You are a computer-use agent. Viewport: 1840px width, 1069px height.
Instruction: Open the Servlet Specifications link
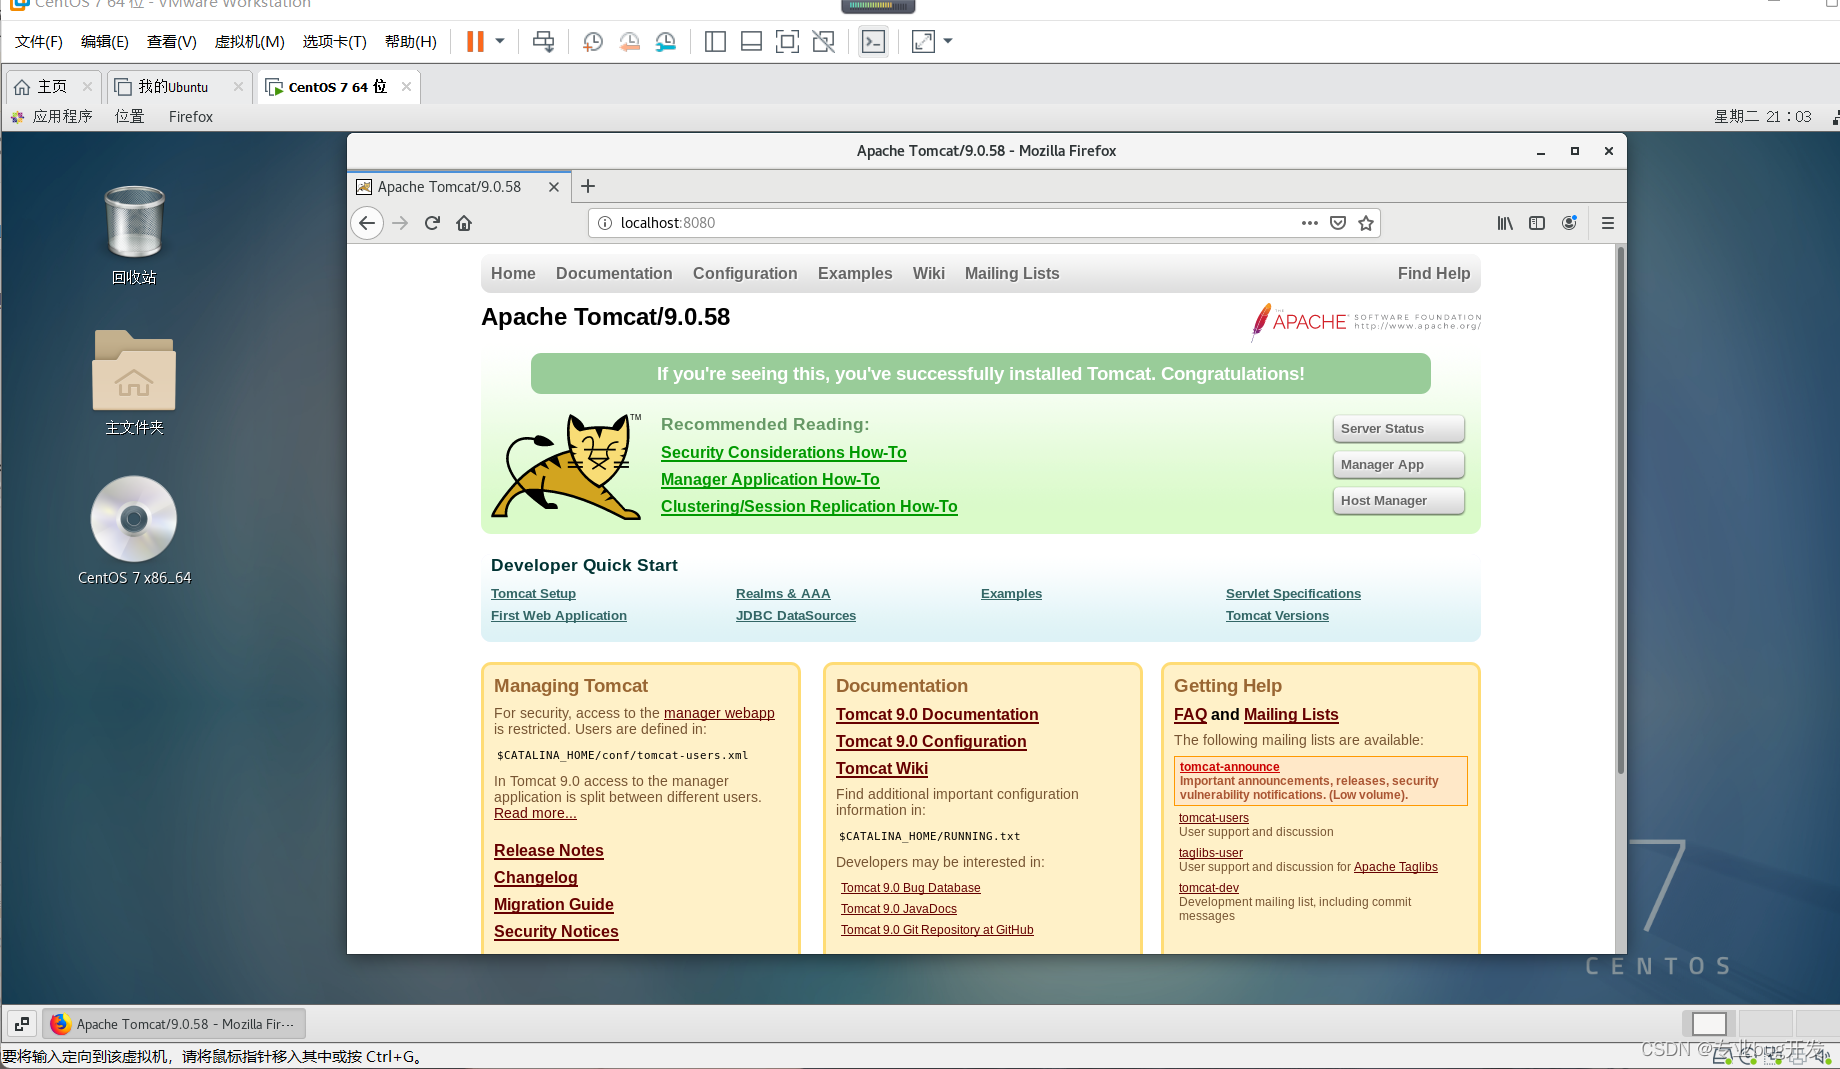(x=1293, y=594)
